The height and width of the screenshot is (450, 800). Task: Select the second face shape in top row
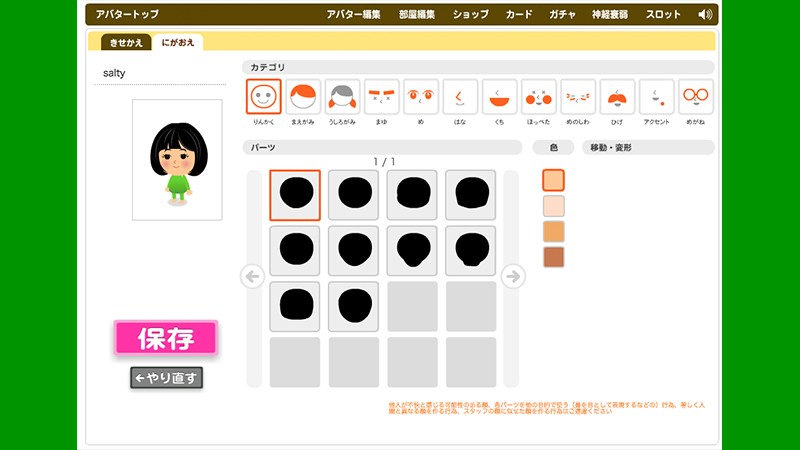[354, 195]
